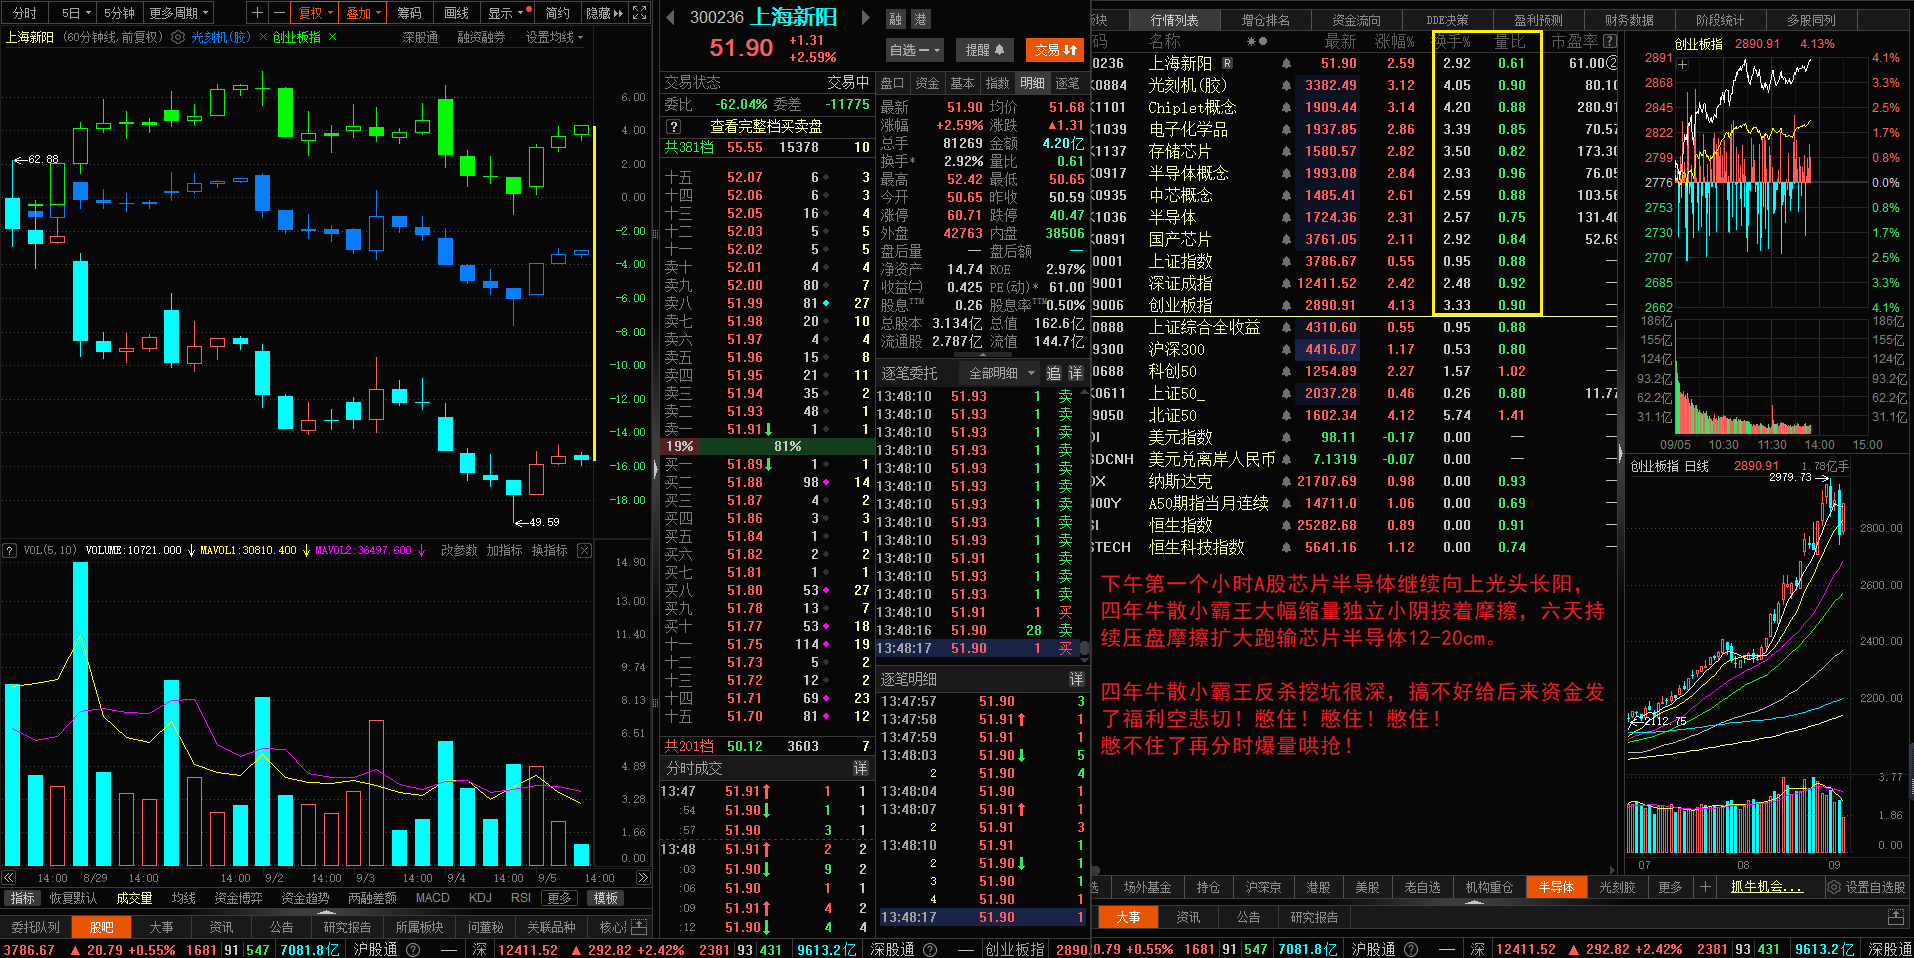Switch to the 盘口 tab
The image size is (1914, 958).
pos(892,83)
